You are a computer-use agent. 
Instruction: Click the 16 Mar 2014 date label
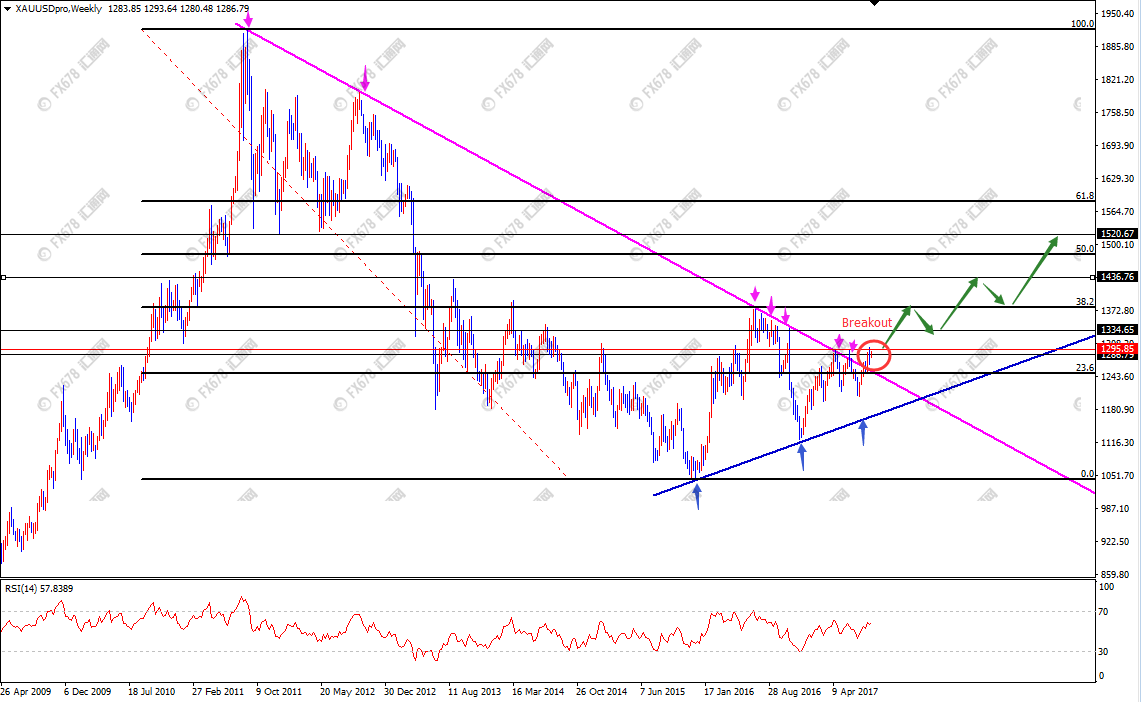(x=538, y=692)
